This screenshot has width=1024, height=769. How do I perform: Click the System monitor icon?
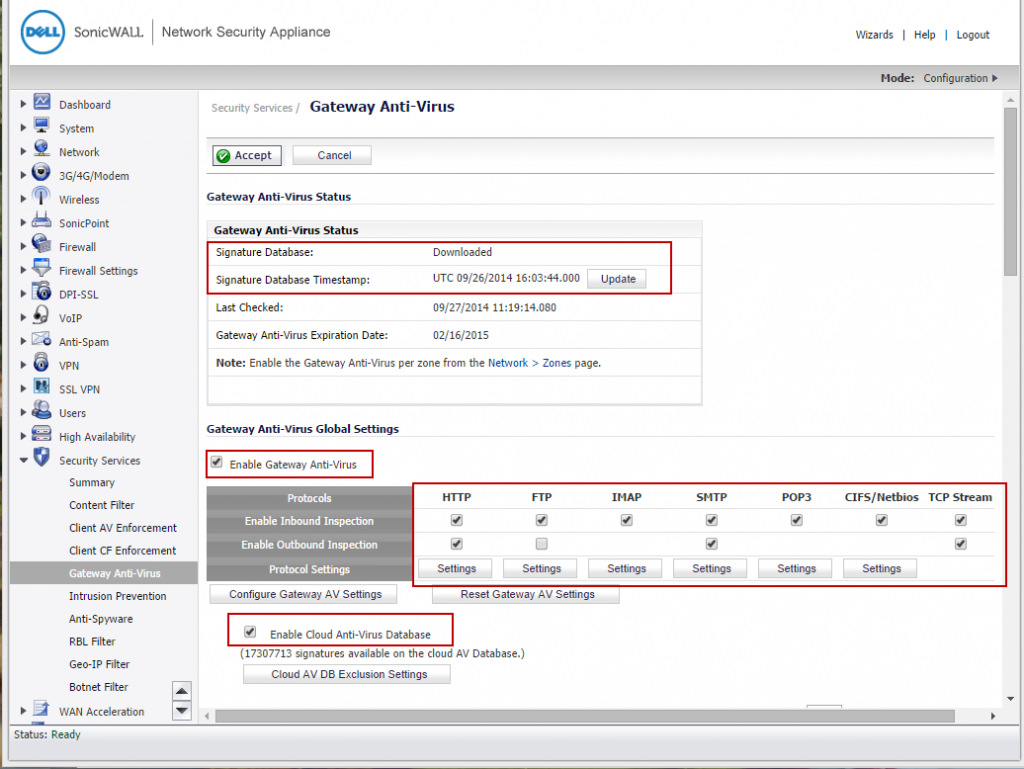point(42,126)
